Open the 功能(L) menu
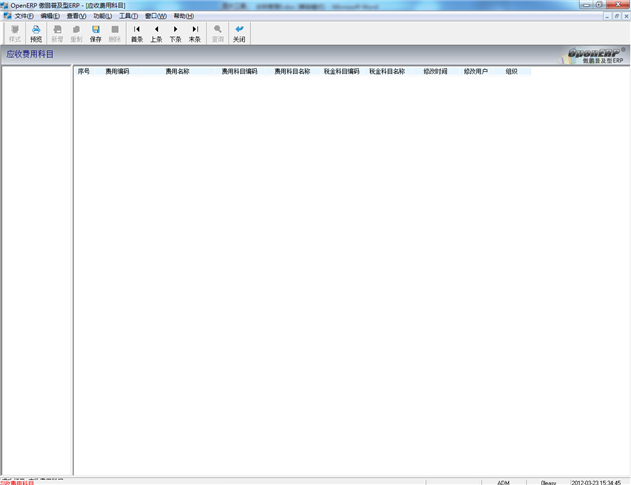The image size is (631, 485). [102, 16]
